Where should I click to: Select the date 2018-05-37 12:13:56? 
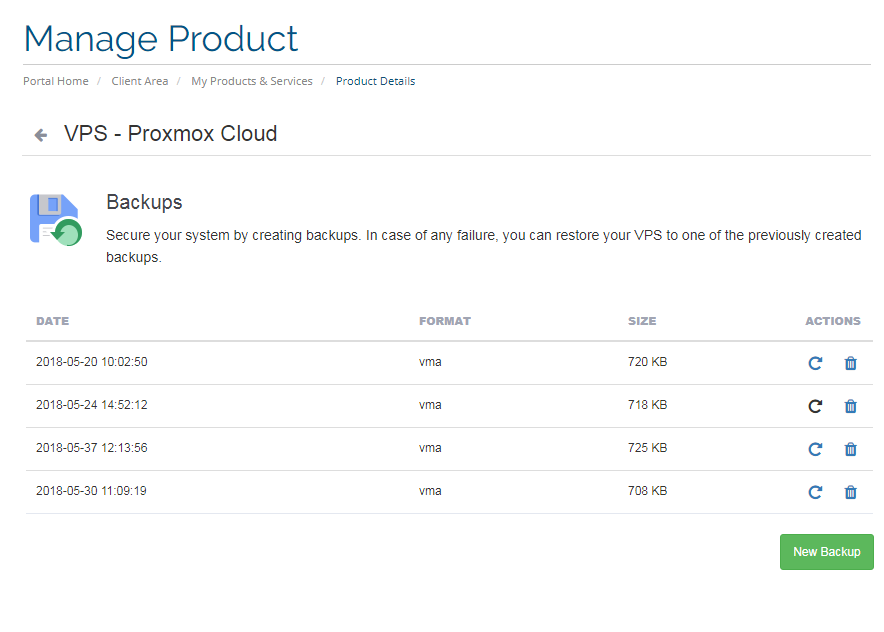pos(92,448)
